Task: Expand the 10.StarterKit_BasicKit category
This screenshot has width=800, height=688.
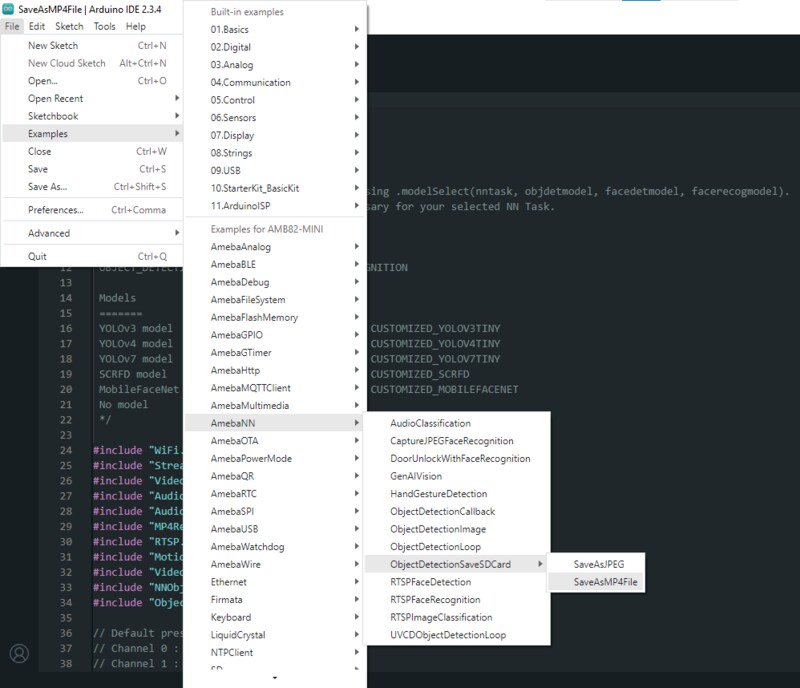Action: click(275, 188)
